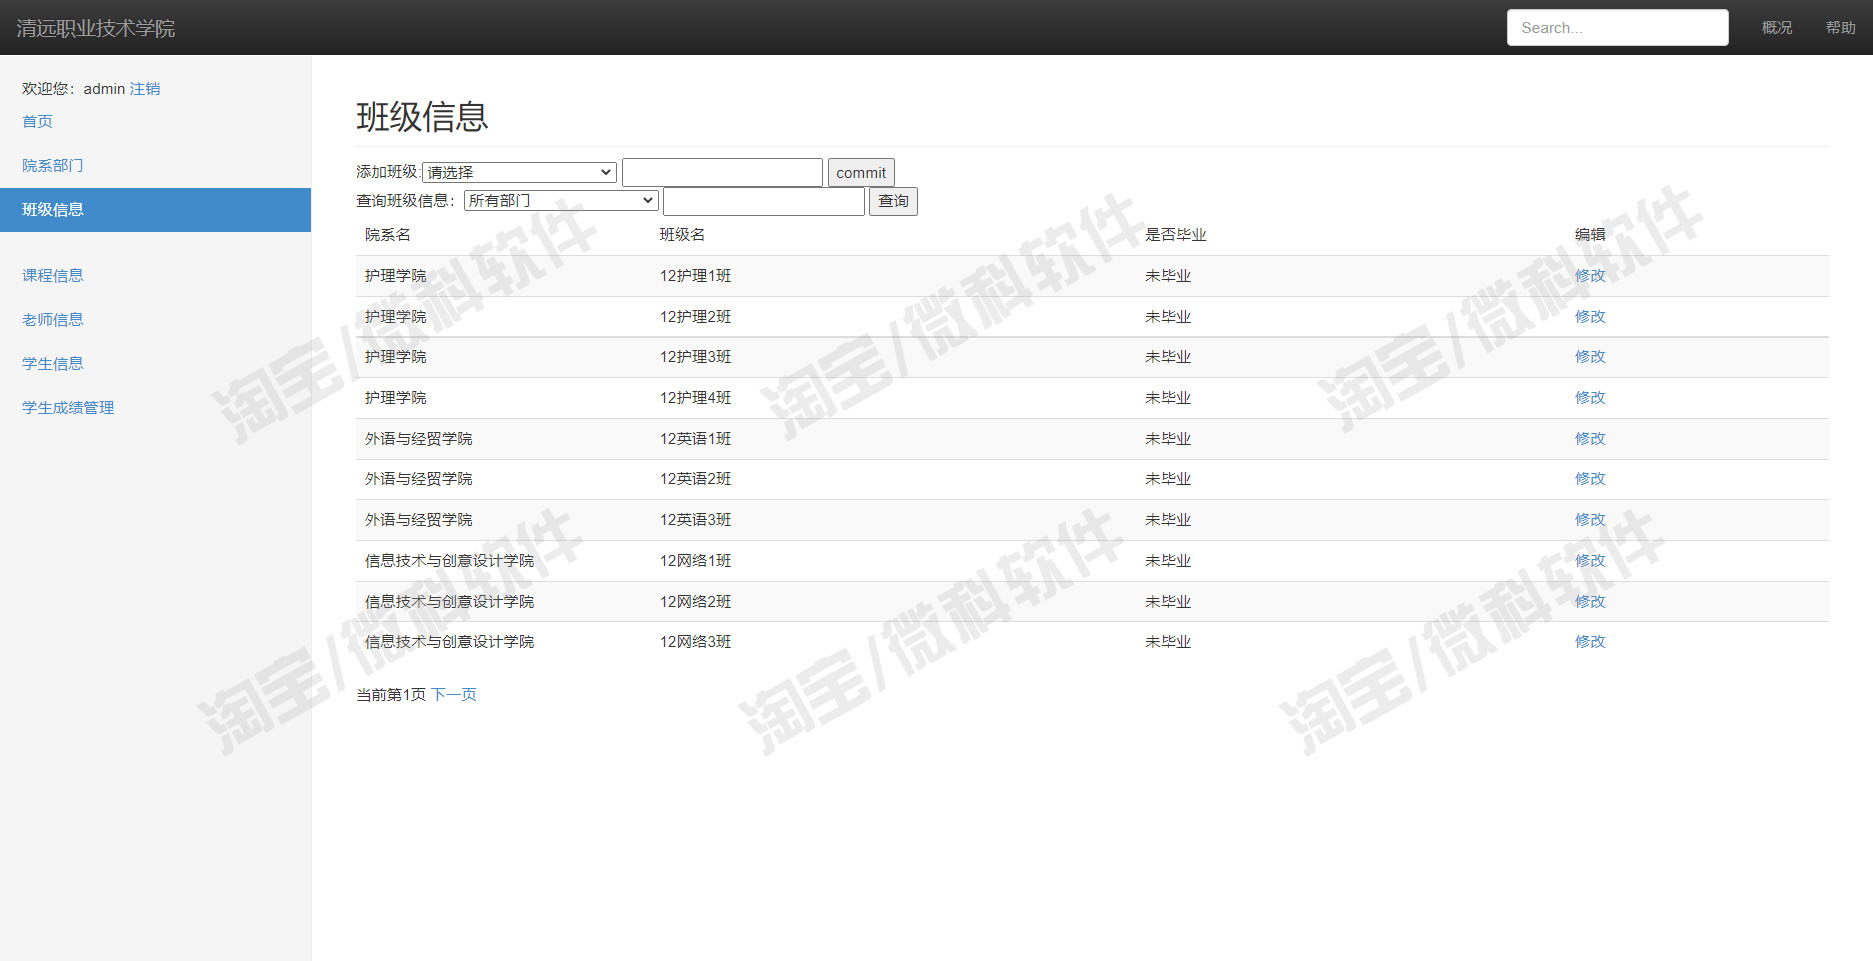Click the 班级信息 page heading
The width and height of the screenshot is (1873, 961).
tap(422, 117)
